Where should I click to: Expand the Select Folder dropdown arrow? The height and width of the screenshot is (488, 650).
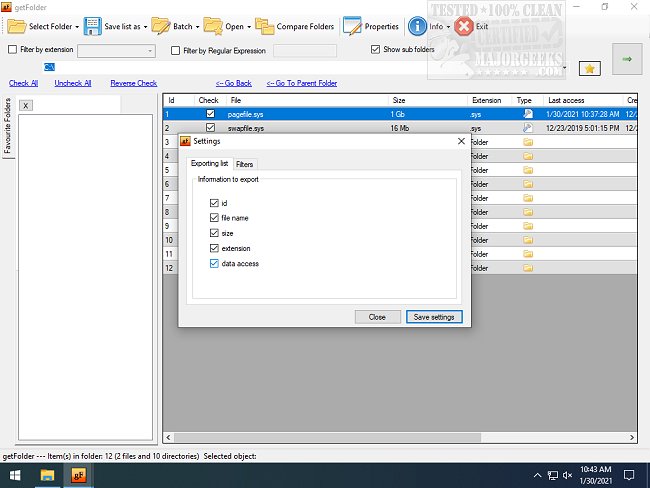click(x=77, y=27)
